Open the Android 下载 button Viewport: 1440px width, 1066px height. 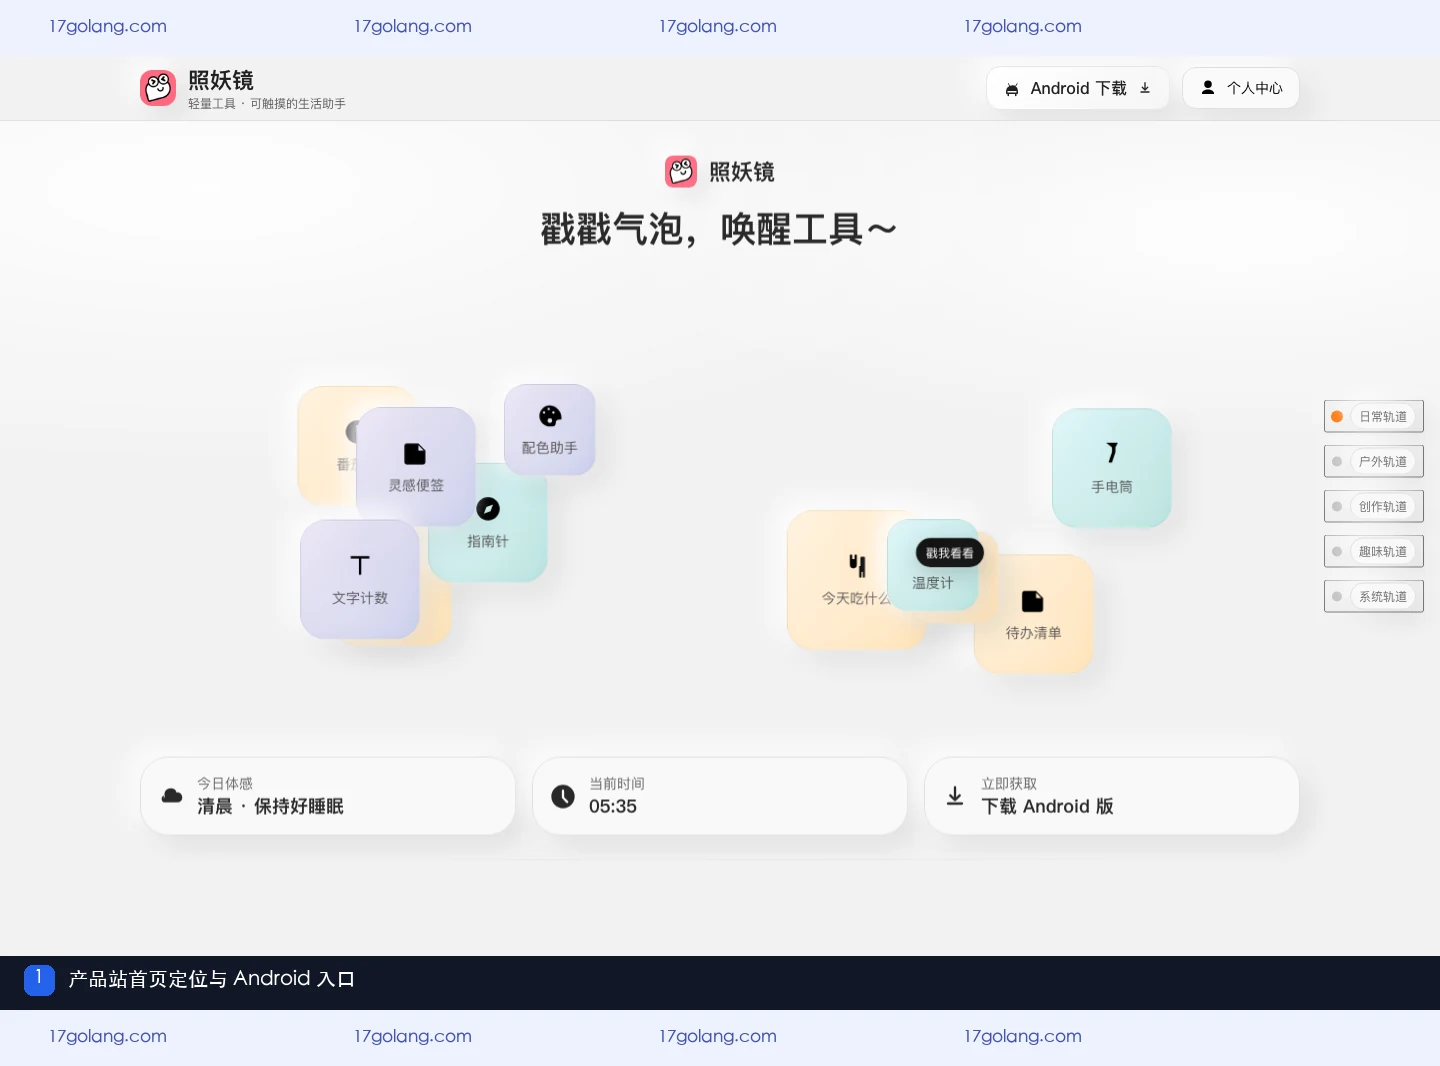1077,88
